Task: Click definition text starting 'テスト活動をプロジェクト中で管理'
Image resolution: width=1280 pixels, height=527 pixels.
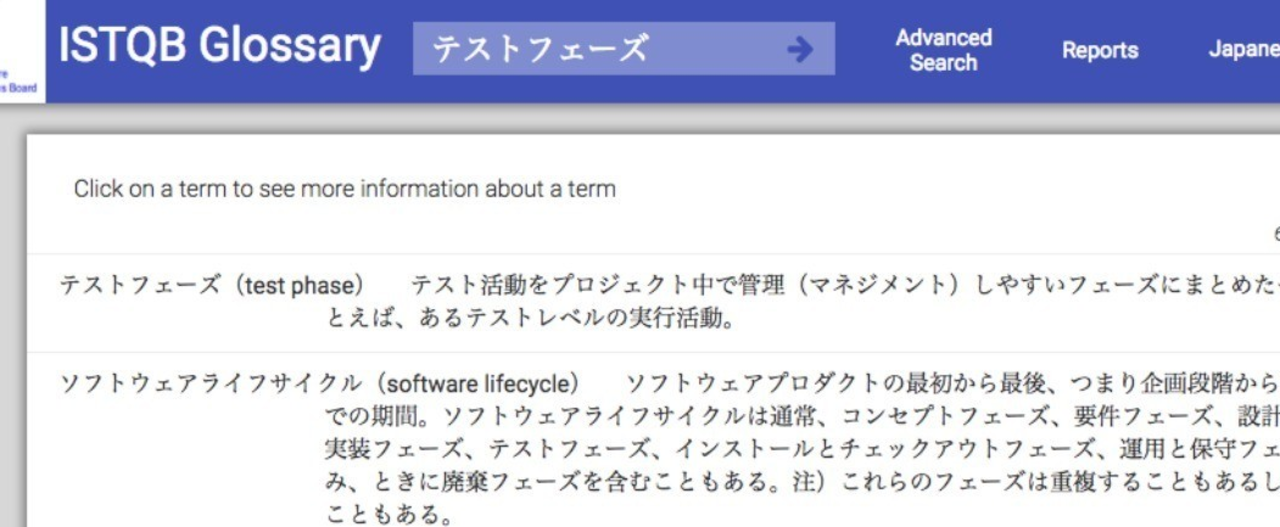Action: click(845, 286)
